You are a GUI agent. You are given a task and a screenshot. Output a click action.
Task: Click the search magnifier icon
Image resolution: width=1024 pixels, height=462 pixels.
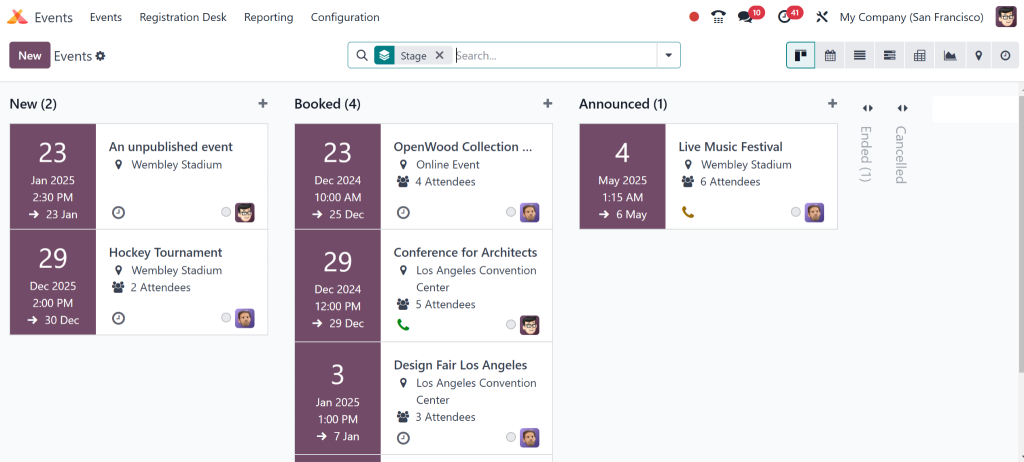click(x=361, y=56)
